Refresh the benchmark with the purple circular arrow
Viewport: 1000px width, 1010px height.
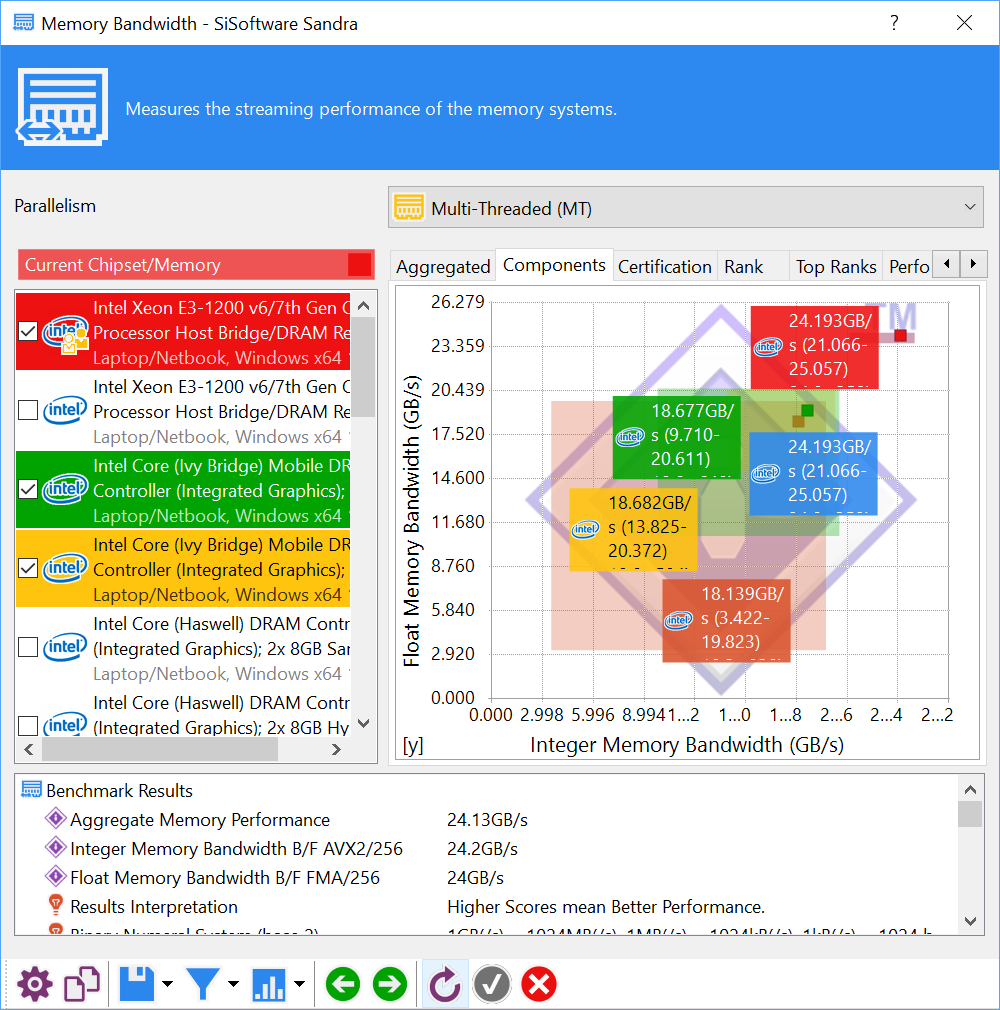coord(445,984)
